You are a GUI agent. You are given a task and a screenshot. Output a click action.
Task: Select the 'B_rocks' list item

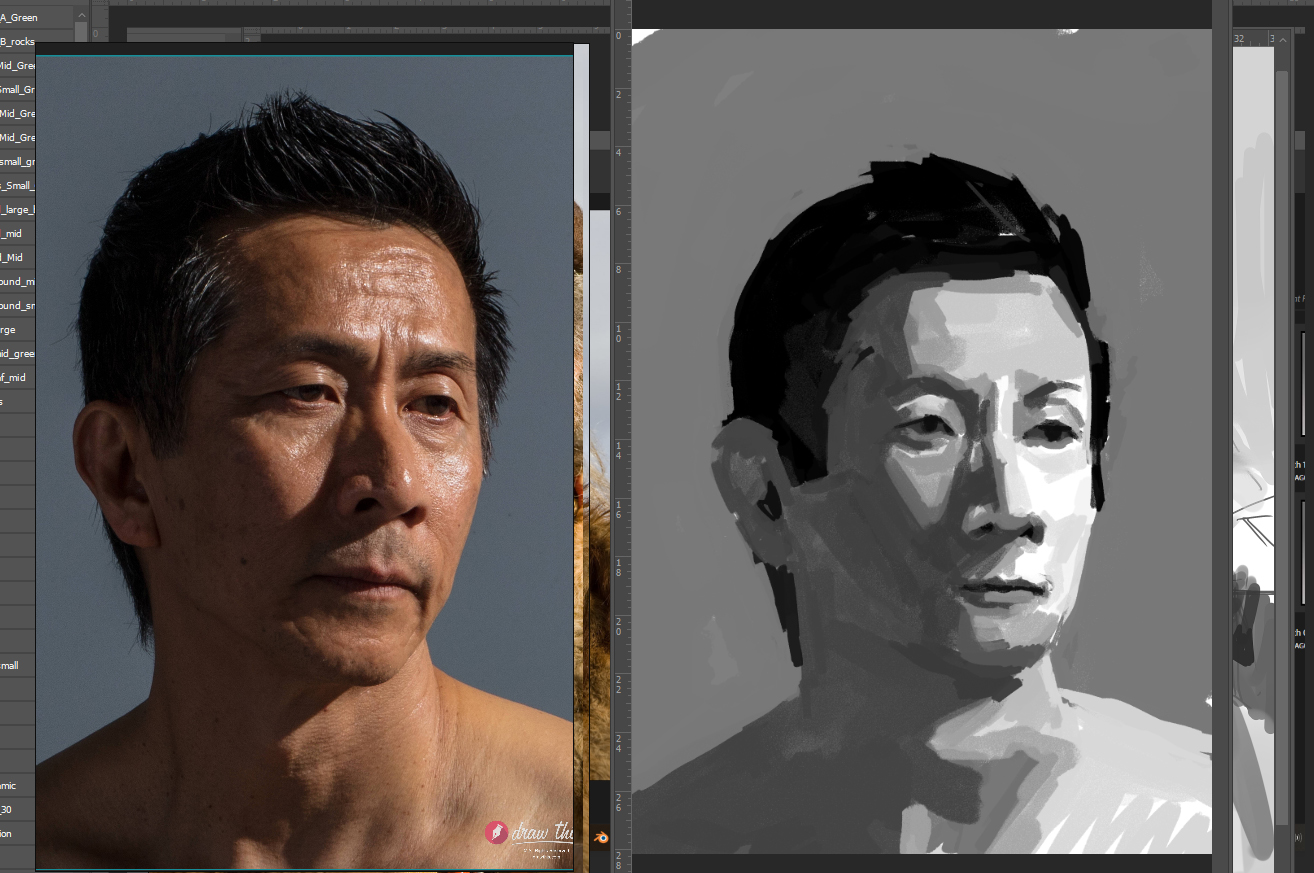coord(18,41)
